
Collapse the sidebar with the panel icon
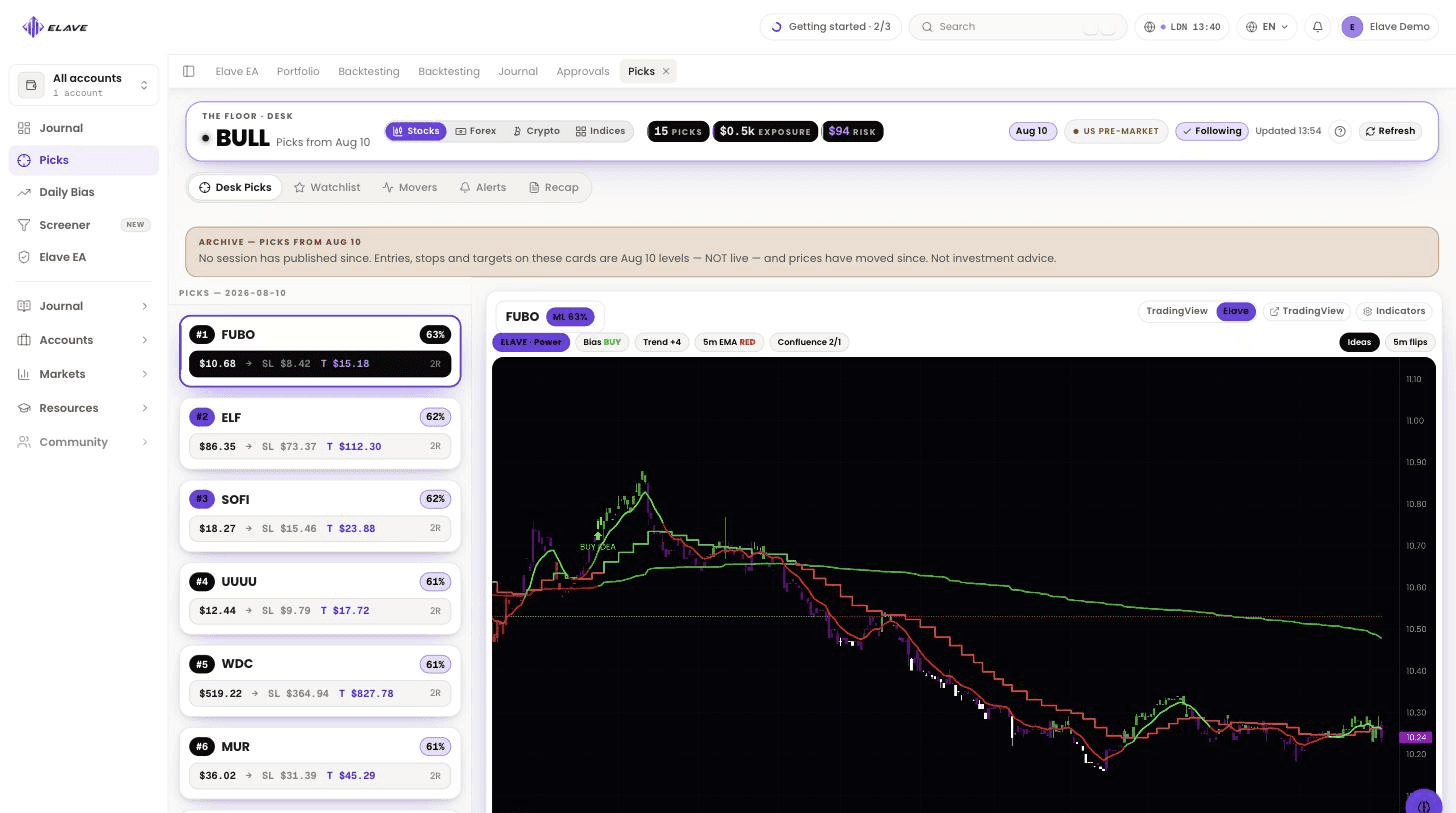189,71
